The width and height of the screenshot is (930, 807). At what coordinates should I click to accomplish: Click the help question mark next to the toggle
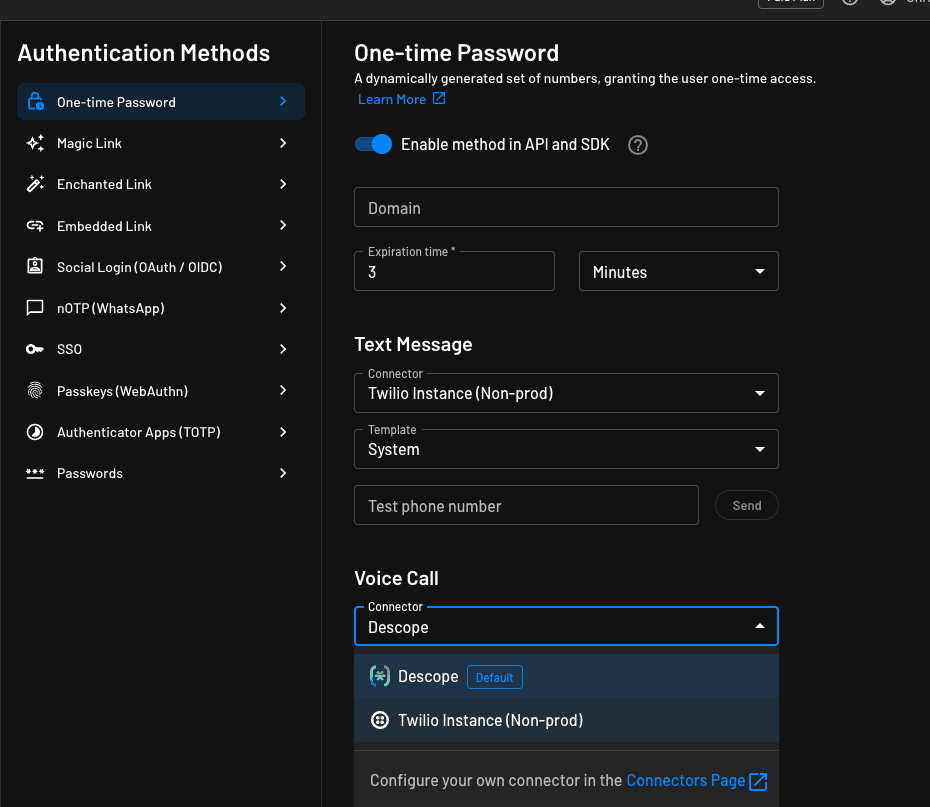(637, 144)
